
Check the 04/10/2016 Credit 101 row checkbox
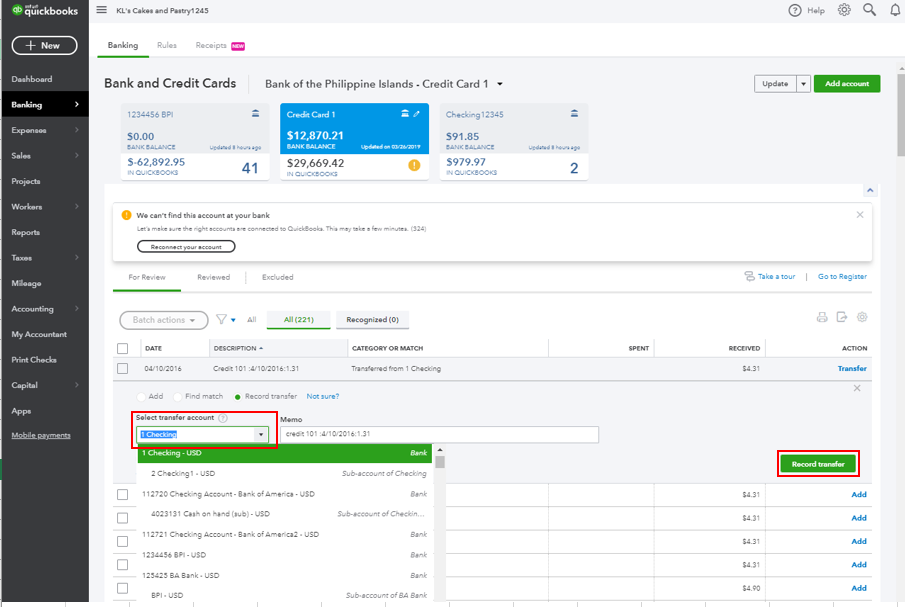[x=122, y=369]
